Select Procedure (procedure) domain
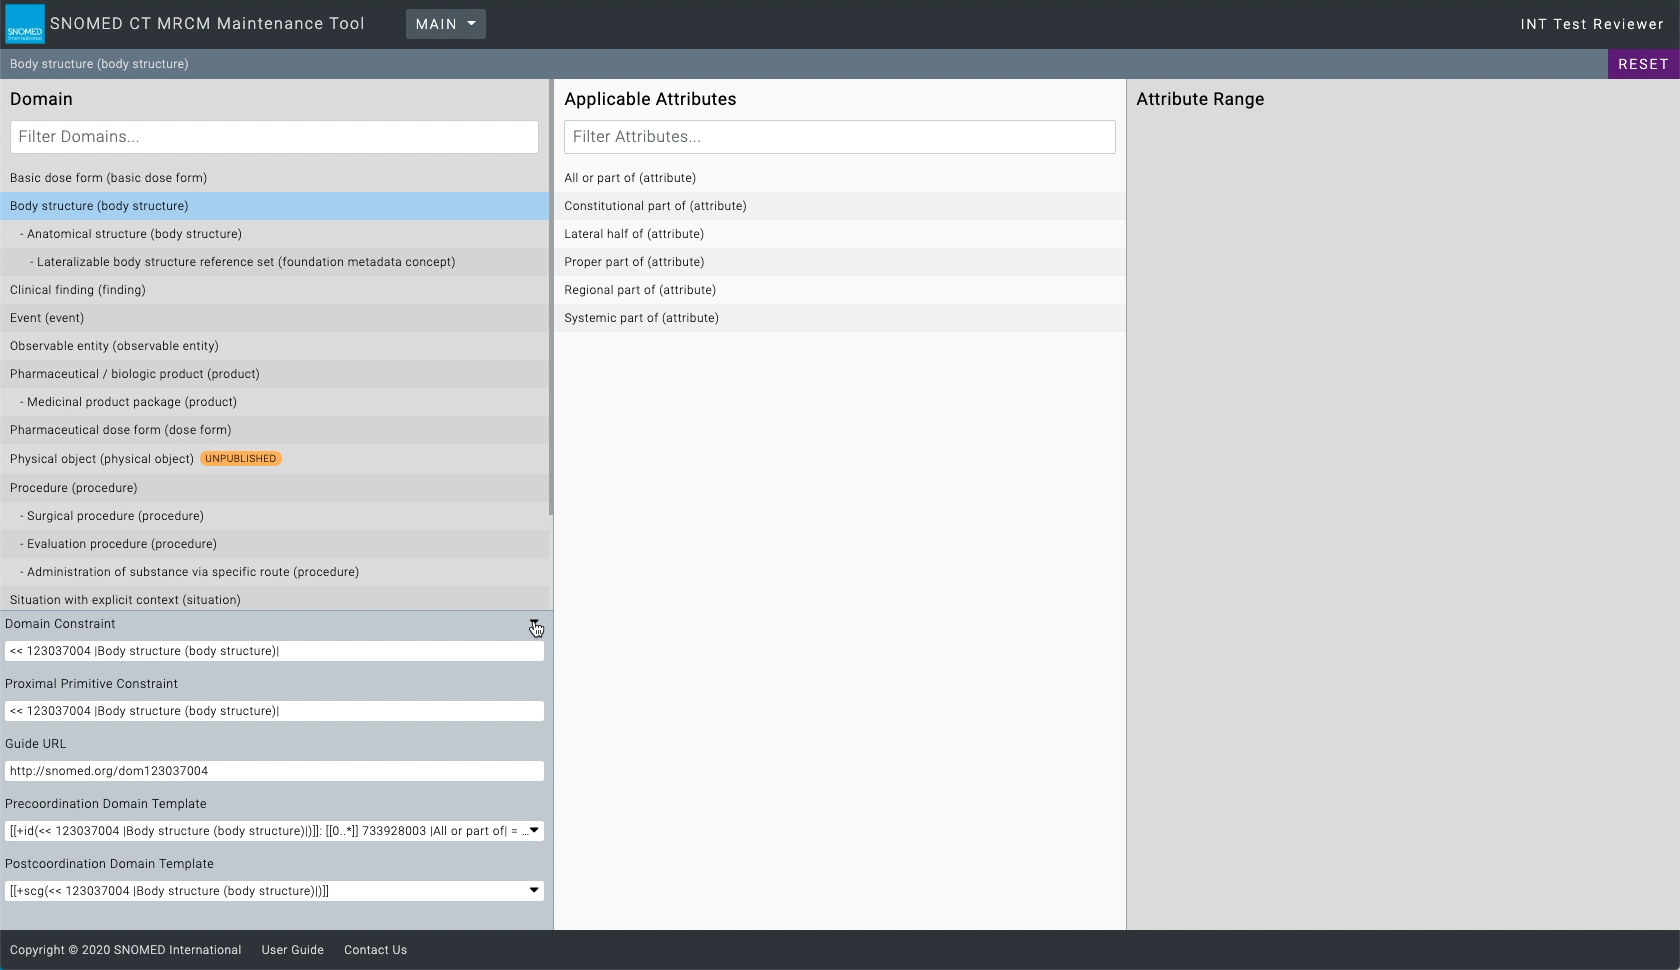The width and height of the screenshot is (1680, 970). (x=274, y=488)
